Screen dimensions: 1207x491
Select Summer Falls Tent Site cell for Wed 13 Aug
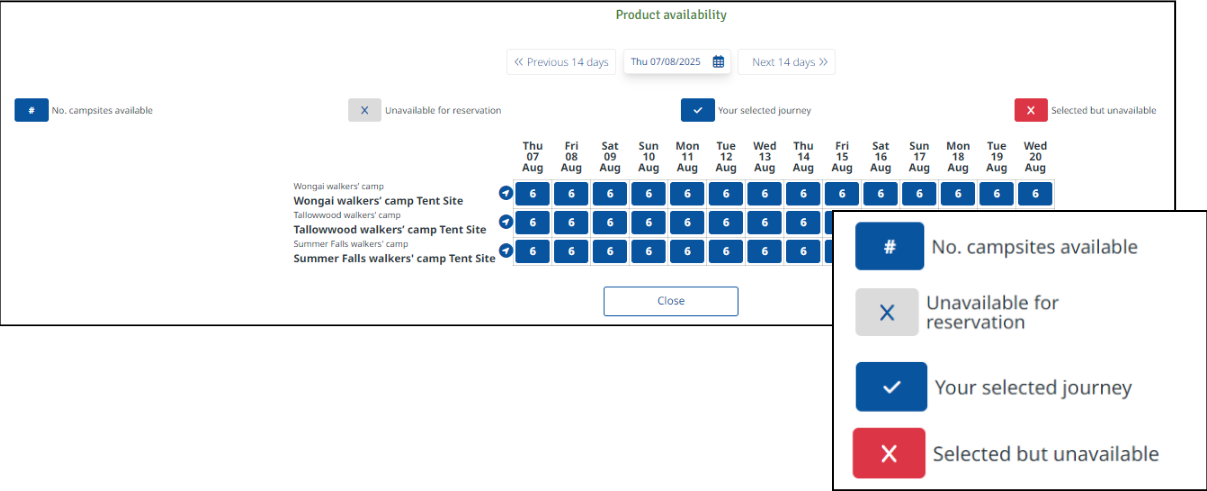click(765, 251)
